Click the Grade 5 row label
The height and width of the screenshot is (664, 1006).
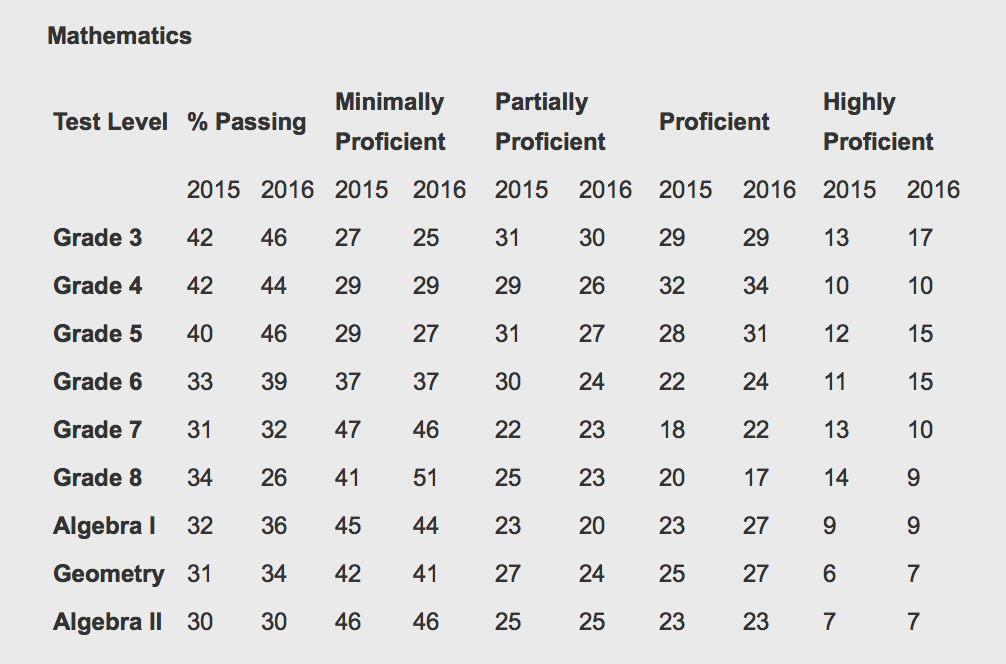(x=98, y=334)
